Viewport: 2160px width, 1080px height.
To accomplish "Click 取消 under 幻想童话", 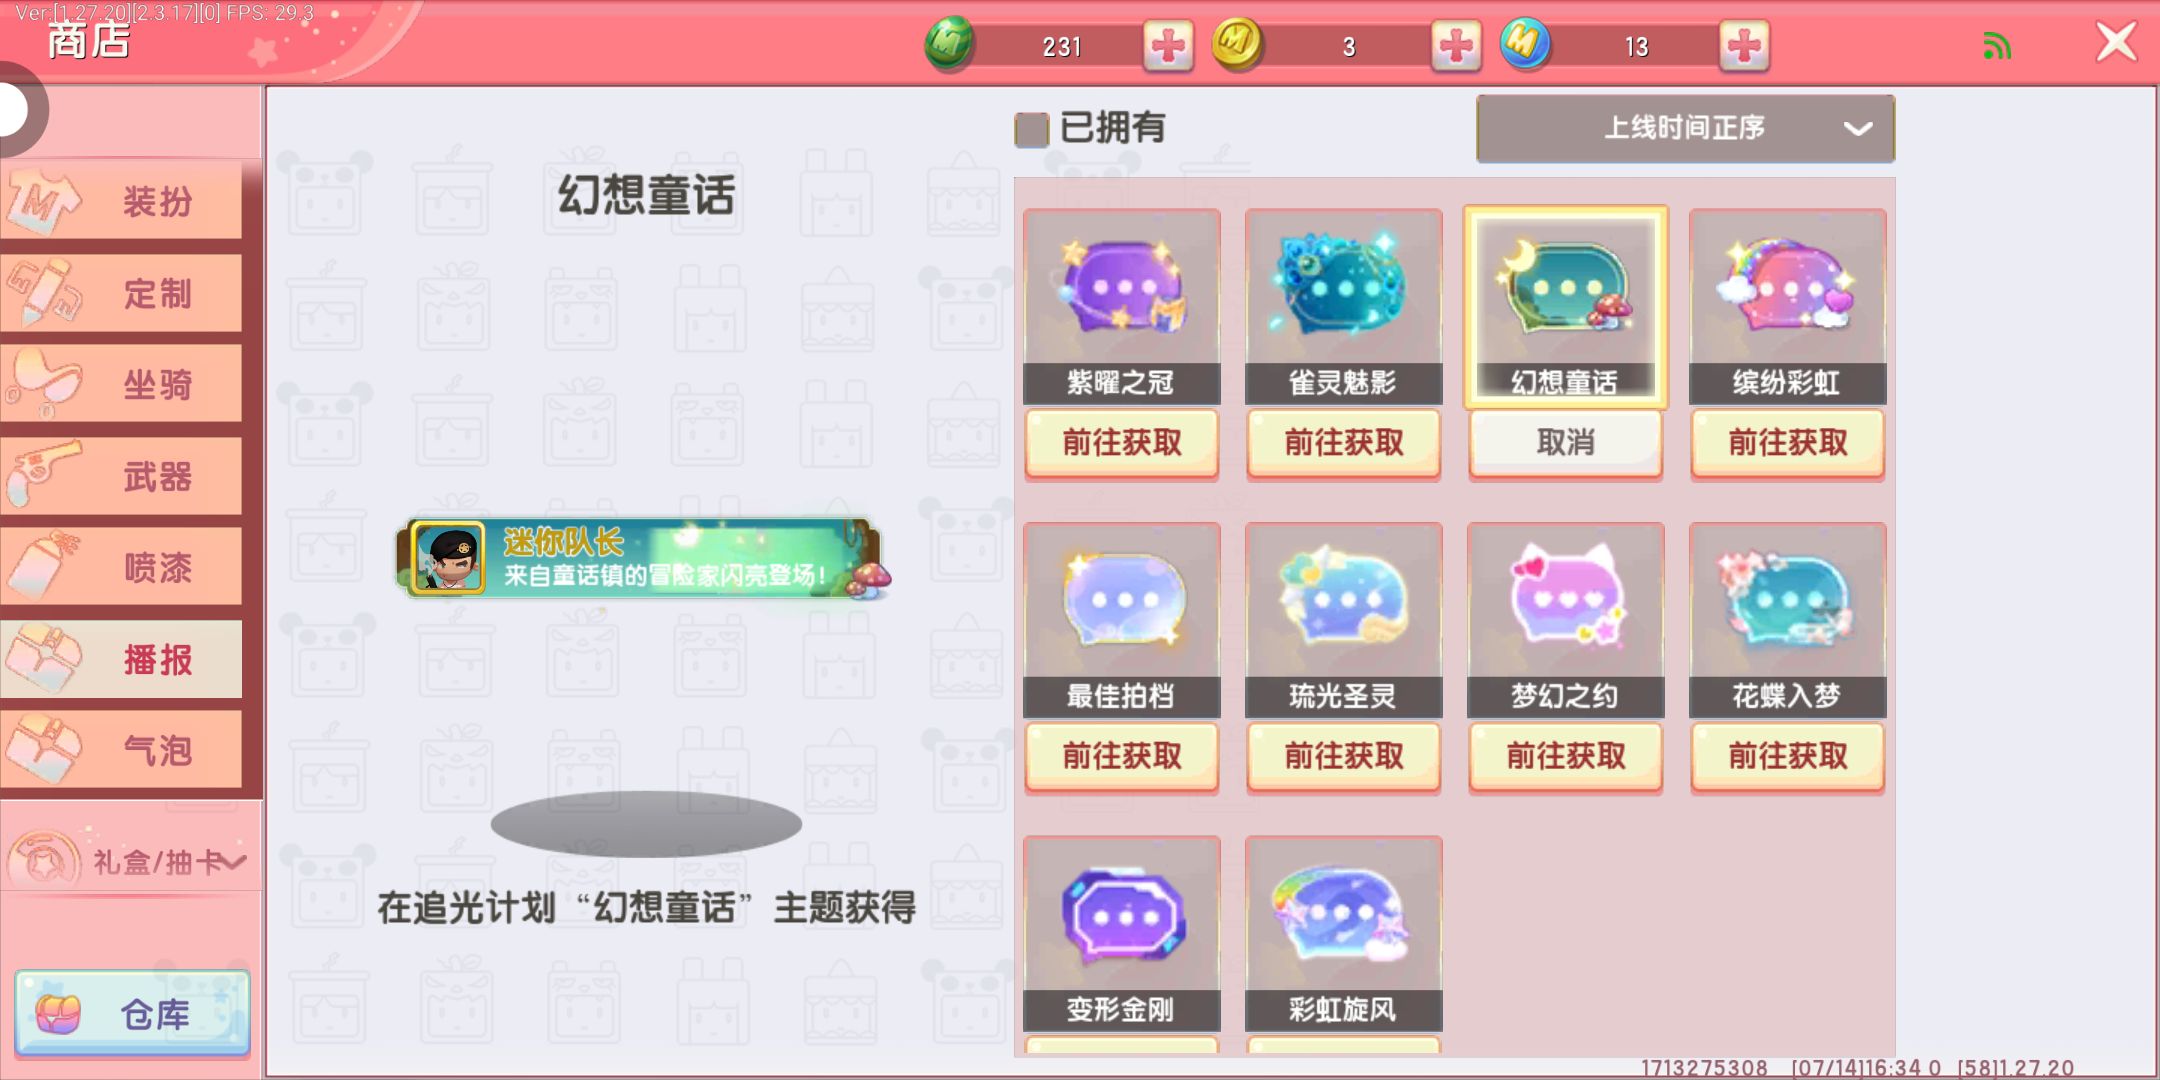I will point(1566,442).
